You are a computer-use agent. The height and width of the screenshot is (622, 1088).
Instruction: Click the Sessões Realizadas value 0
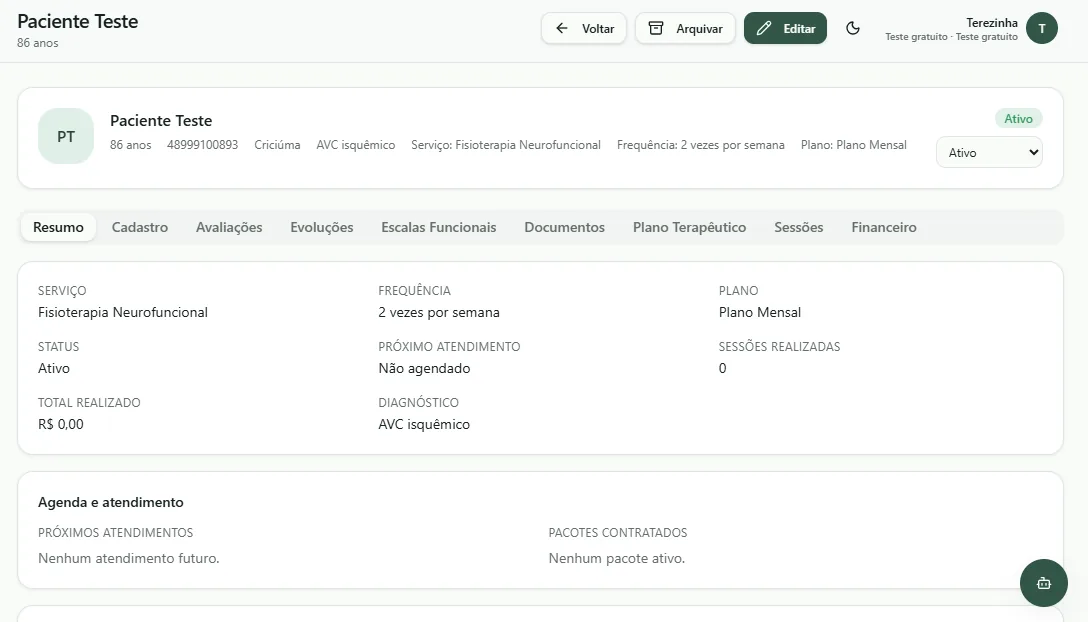click(x=722, y=368)
